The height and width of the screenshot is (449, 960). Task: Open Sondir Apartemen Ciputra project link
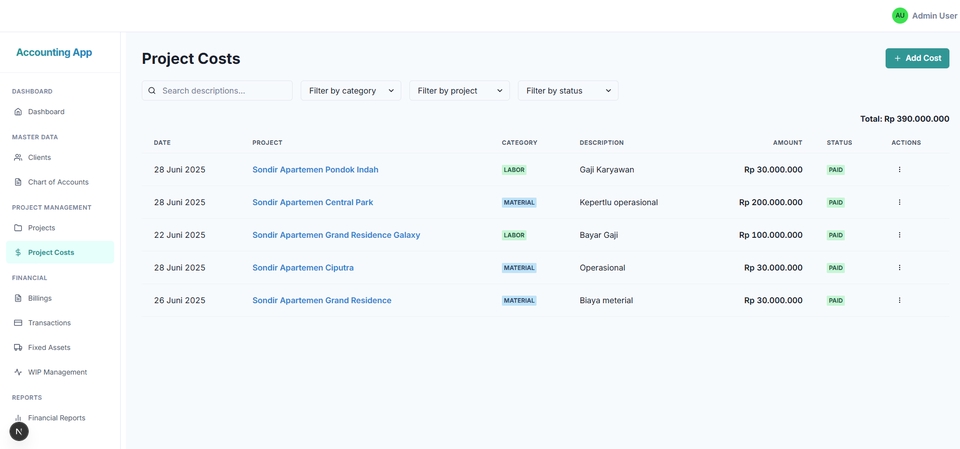click(303, 268)
